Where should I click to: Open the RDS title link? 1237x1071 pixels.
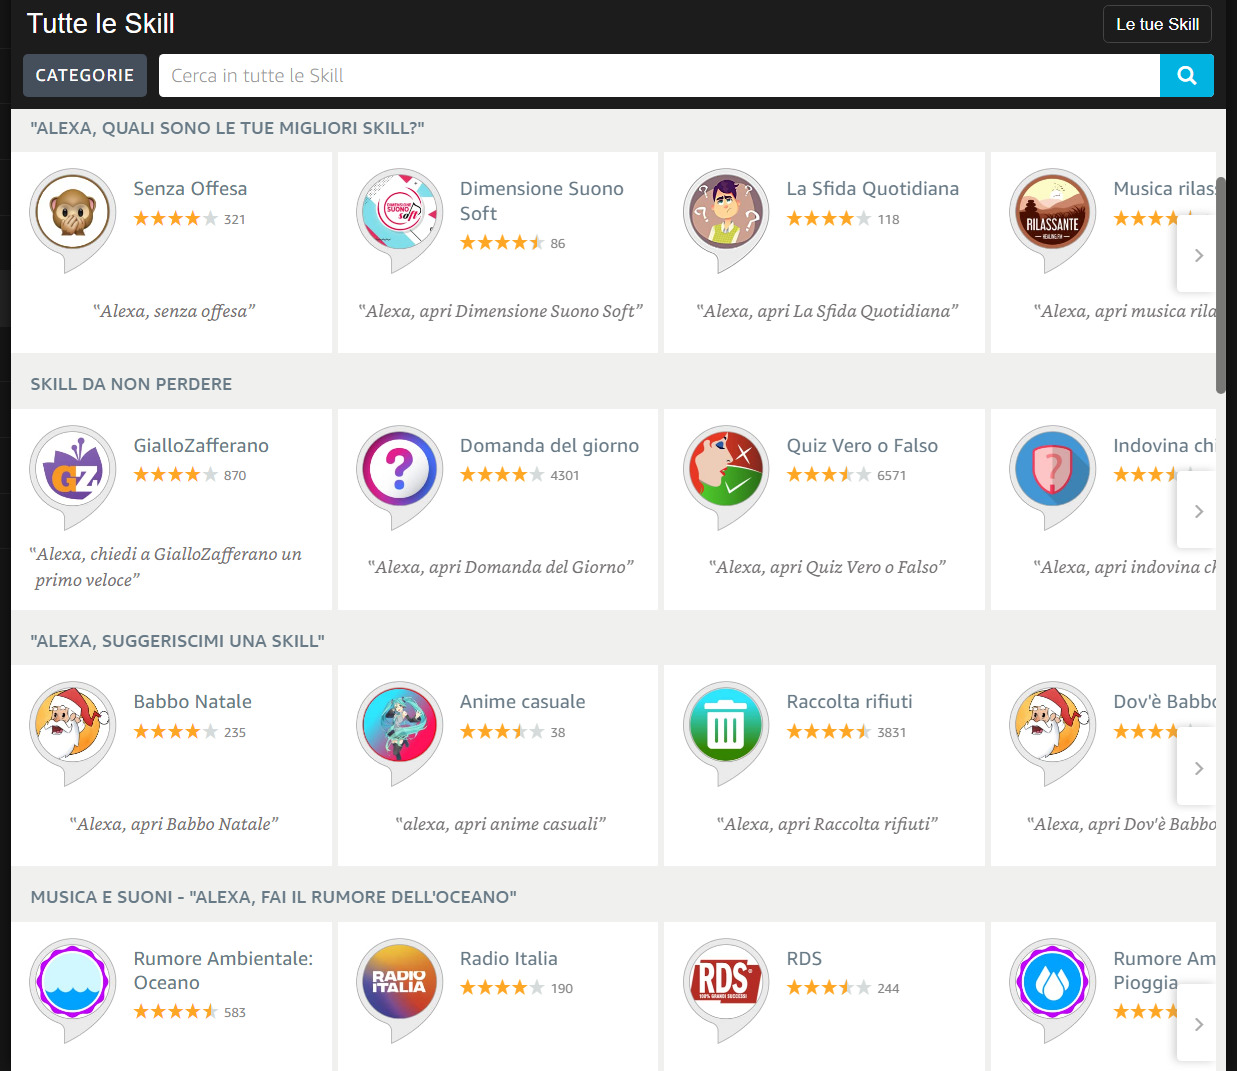click(804, 958)
